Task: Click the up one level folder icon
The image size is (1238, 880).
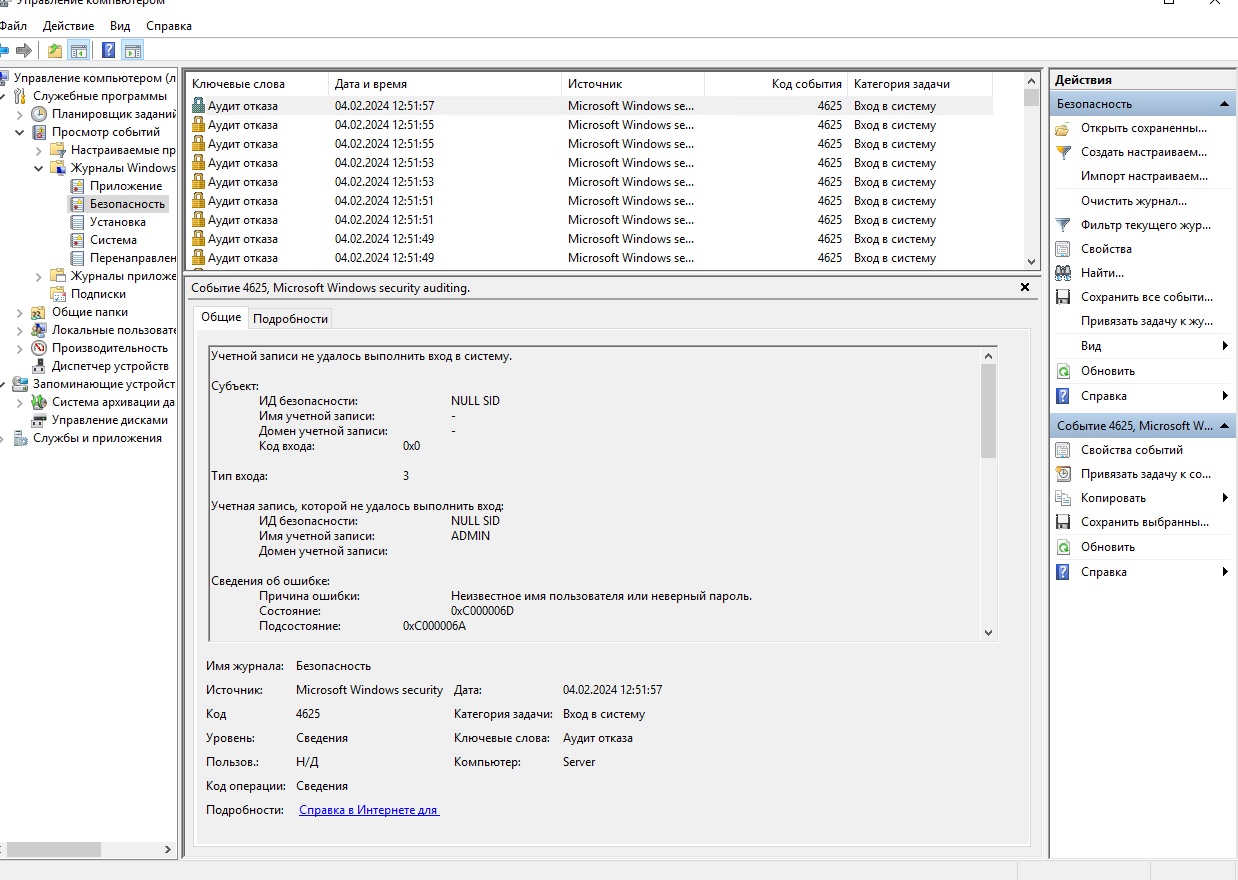Action: click(55, 50)
